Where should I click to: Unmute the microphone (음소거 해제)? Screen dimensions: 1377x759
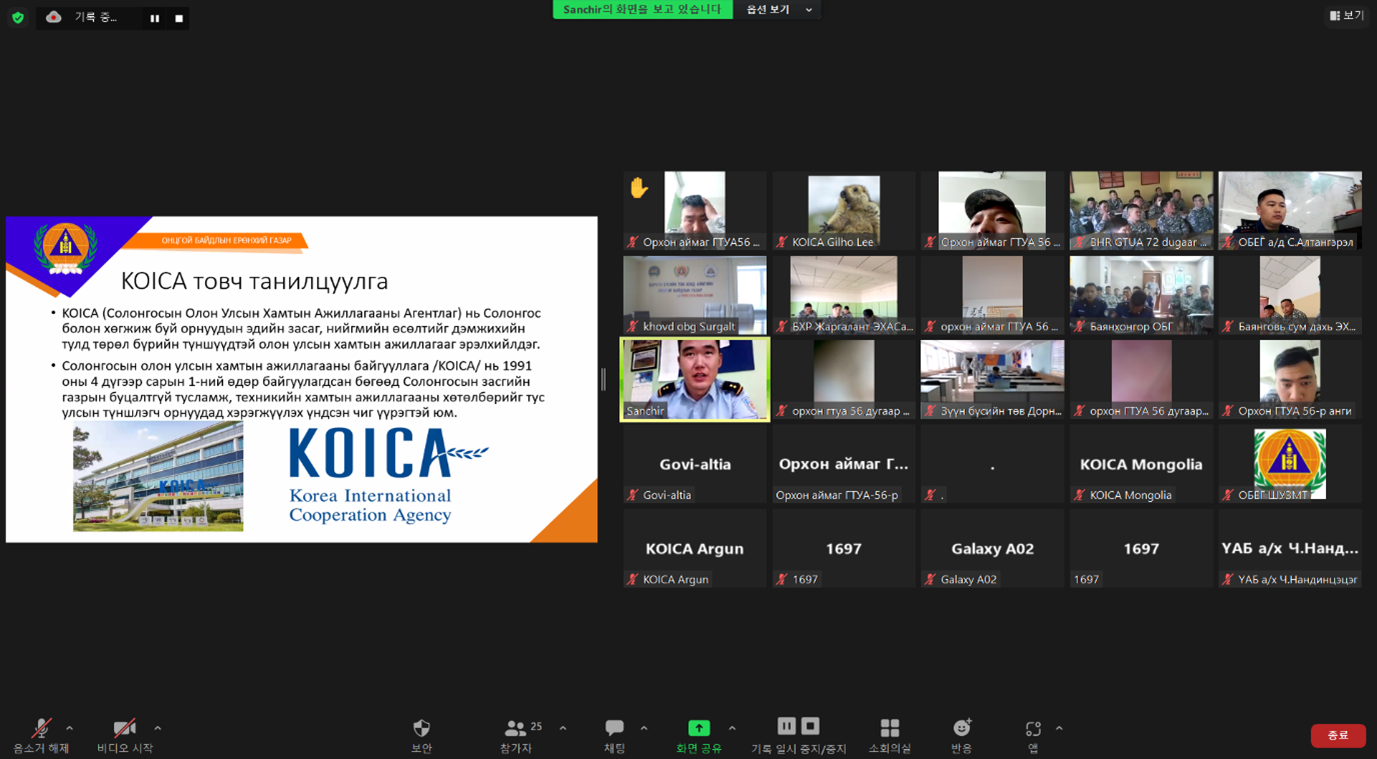pyautogui.click(x=41, y=729)
